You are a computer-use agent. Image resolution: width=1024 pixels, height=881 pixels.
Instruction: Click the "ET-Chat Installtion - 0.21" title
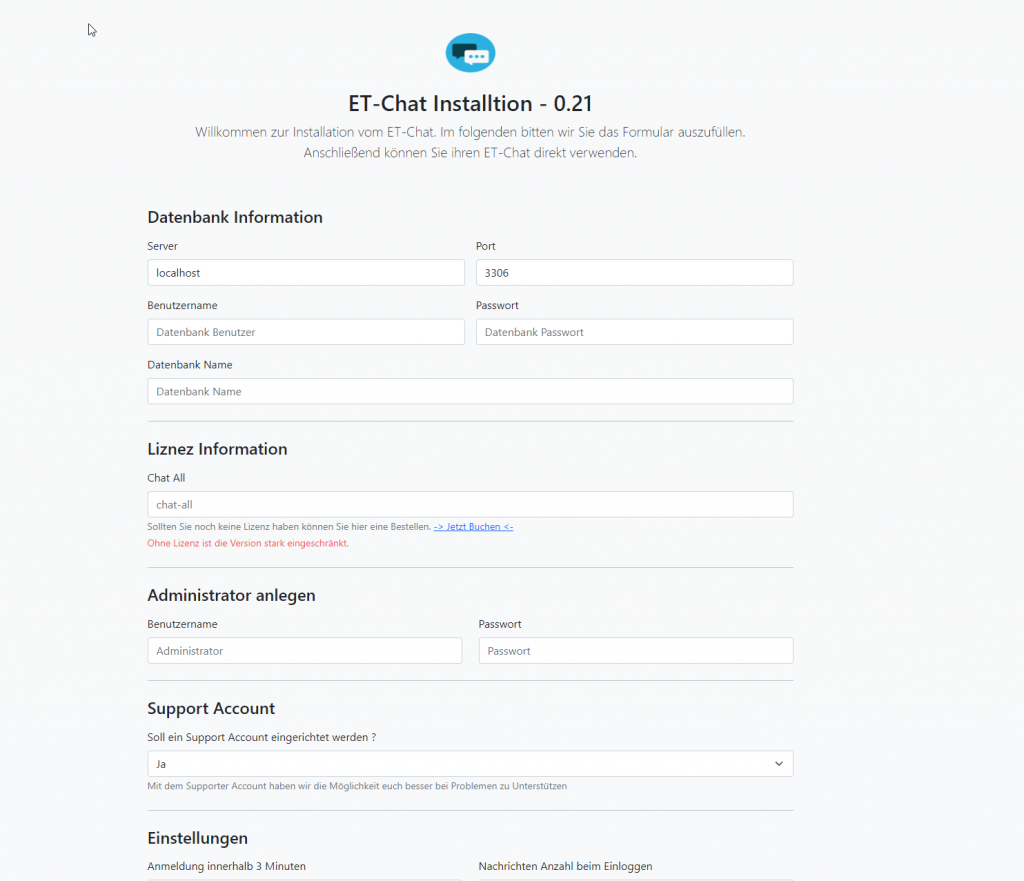tap(470, 104)
